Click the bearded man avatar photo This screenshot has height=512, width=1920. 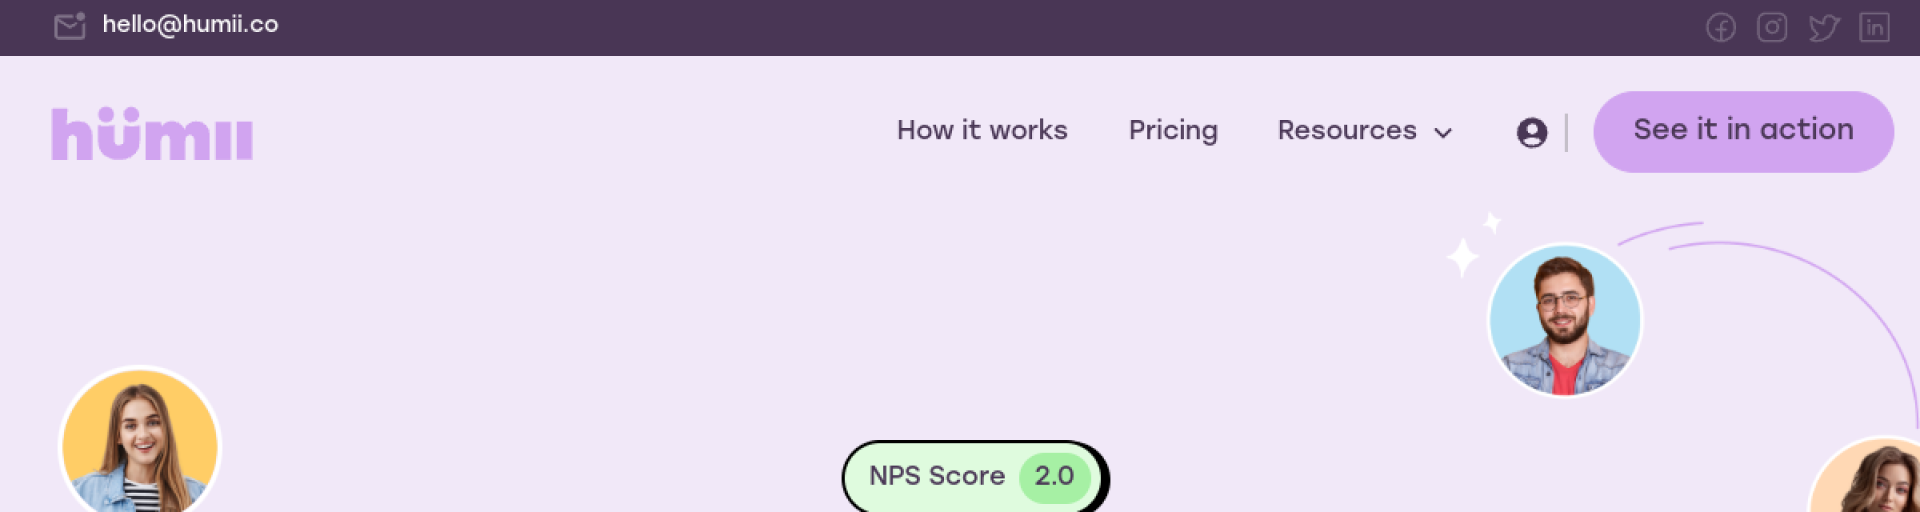click(1564, 320)
